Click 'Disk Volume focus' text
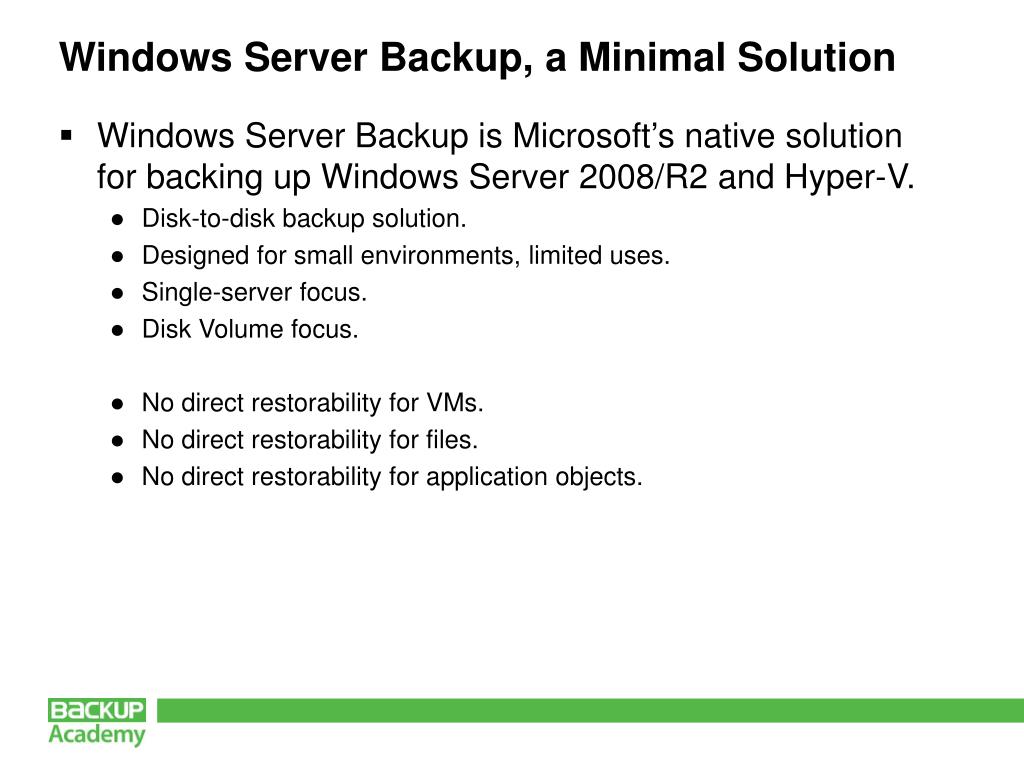 (x=249, y=329)
